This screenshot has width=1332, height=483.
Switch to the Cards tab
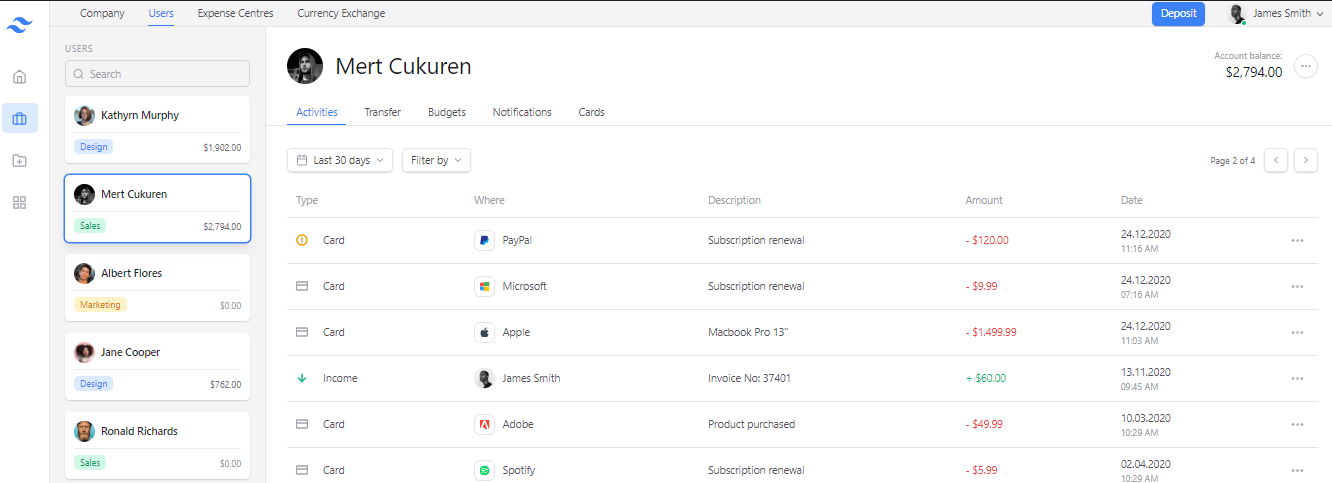(591, 112)
